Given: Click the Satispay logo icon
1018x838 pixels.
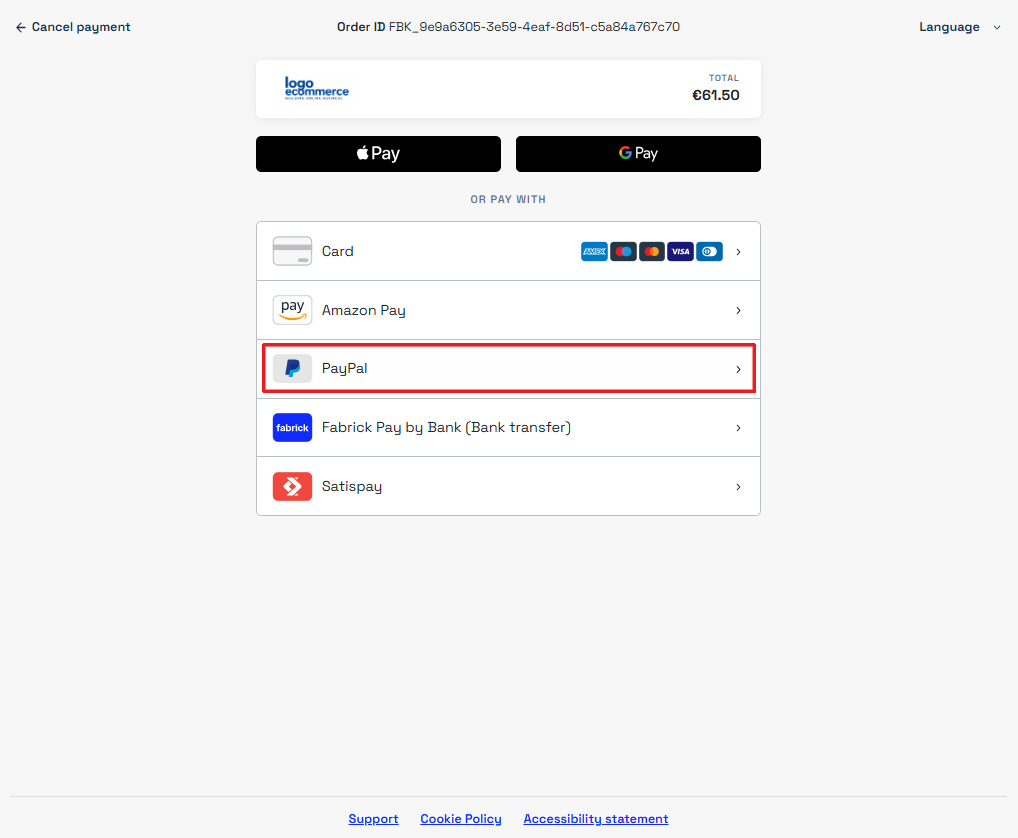Looking at the screenshot, I should (x=292, y=487).
